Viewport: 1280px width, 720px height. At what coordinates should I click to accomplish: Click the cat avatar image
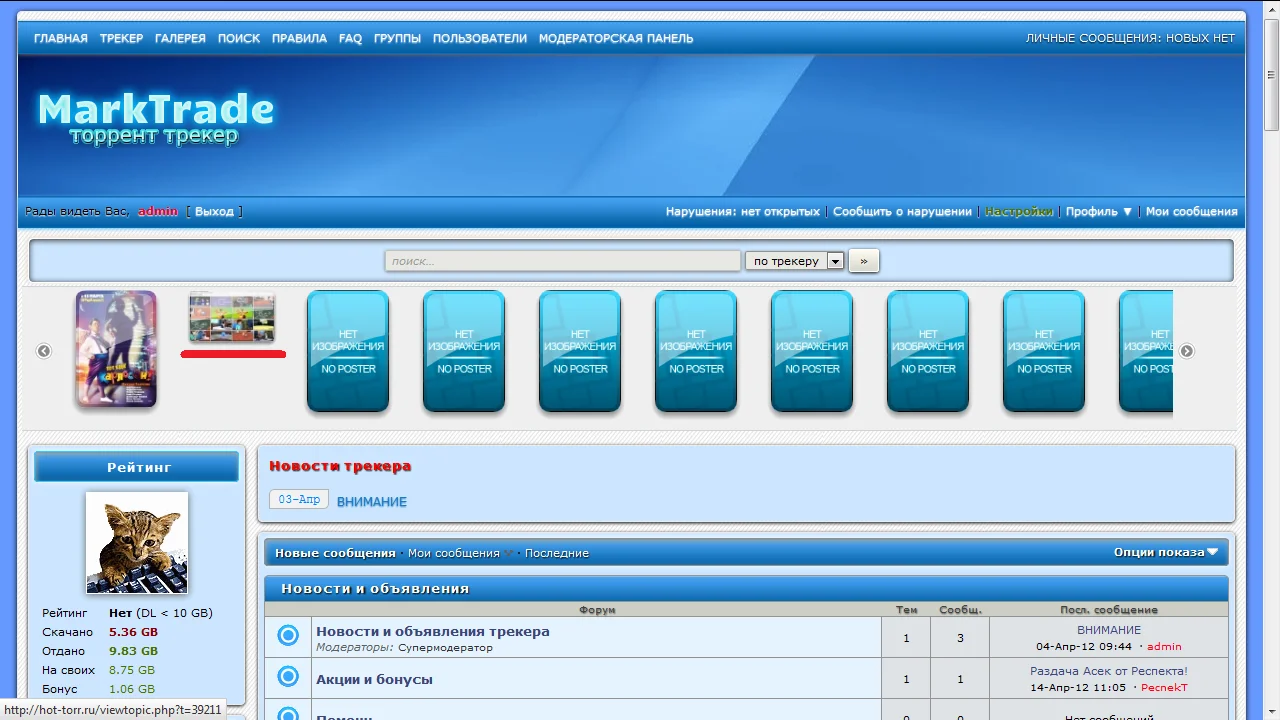[x=137, y=542]
